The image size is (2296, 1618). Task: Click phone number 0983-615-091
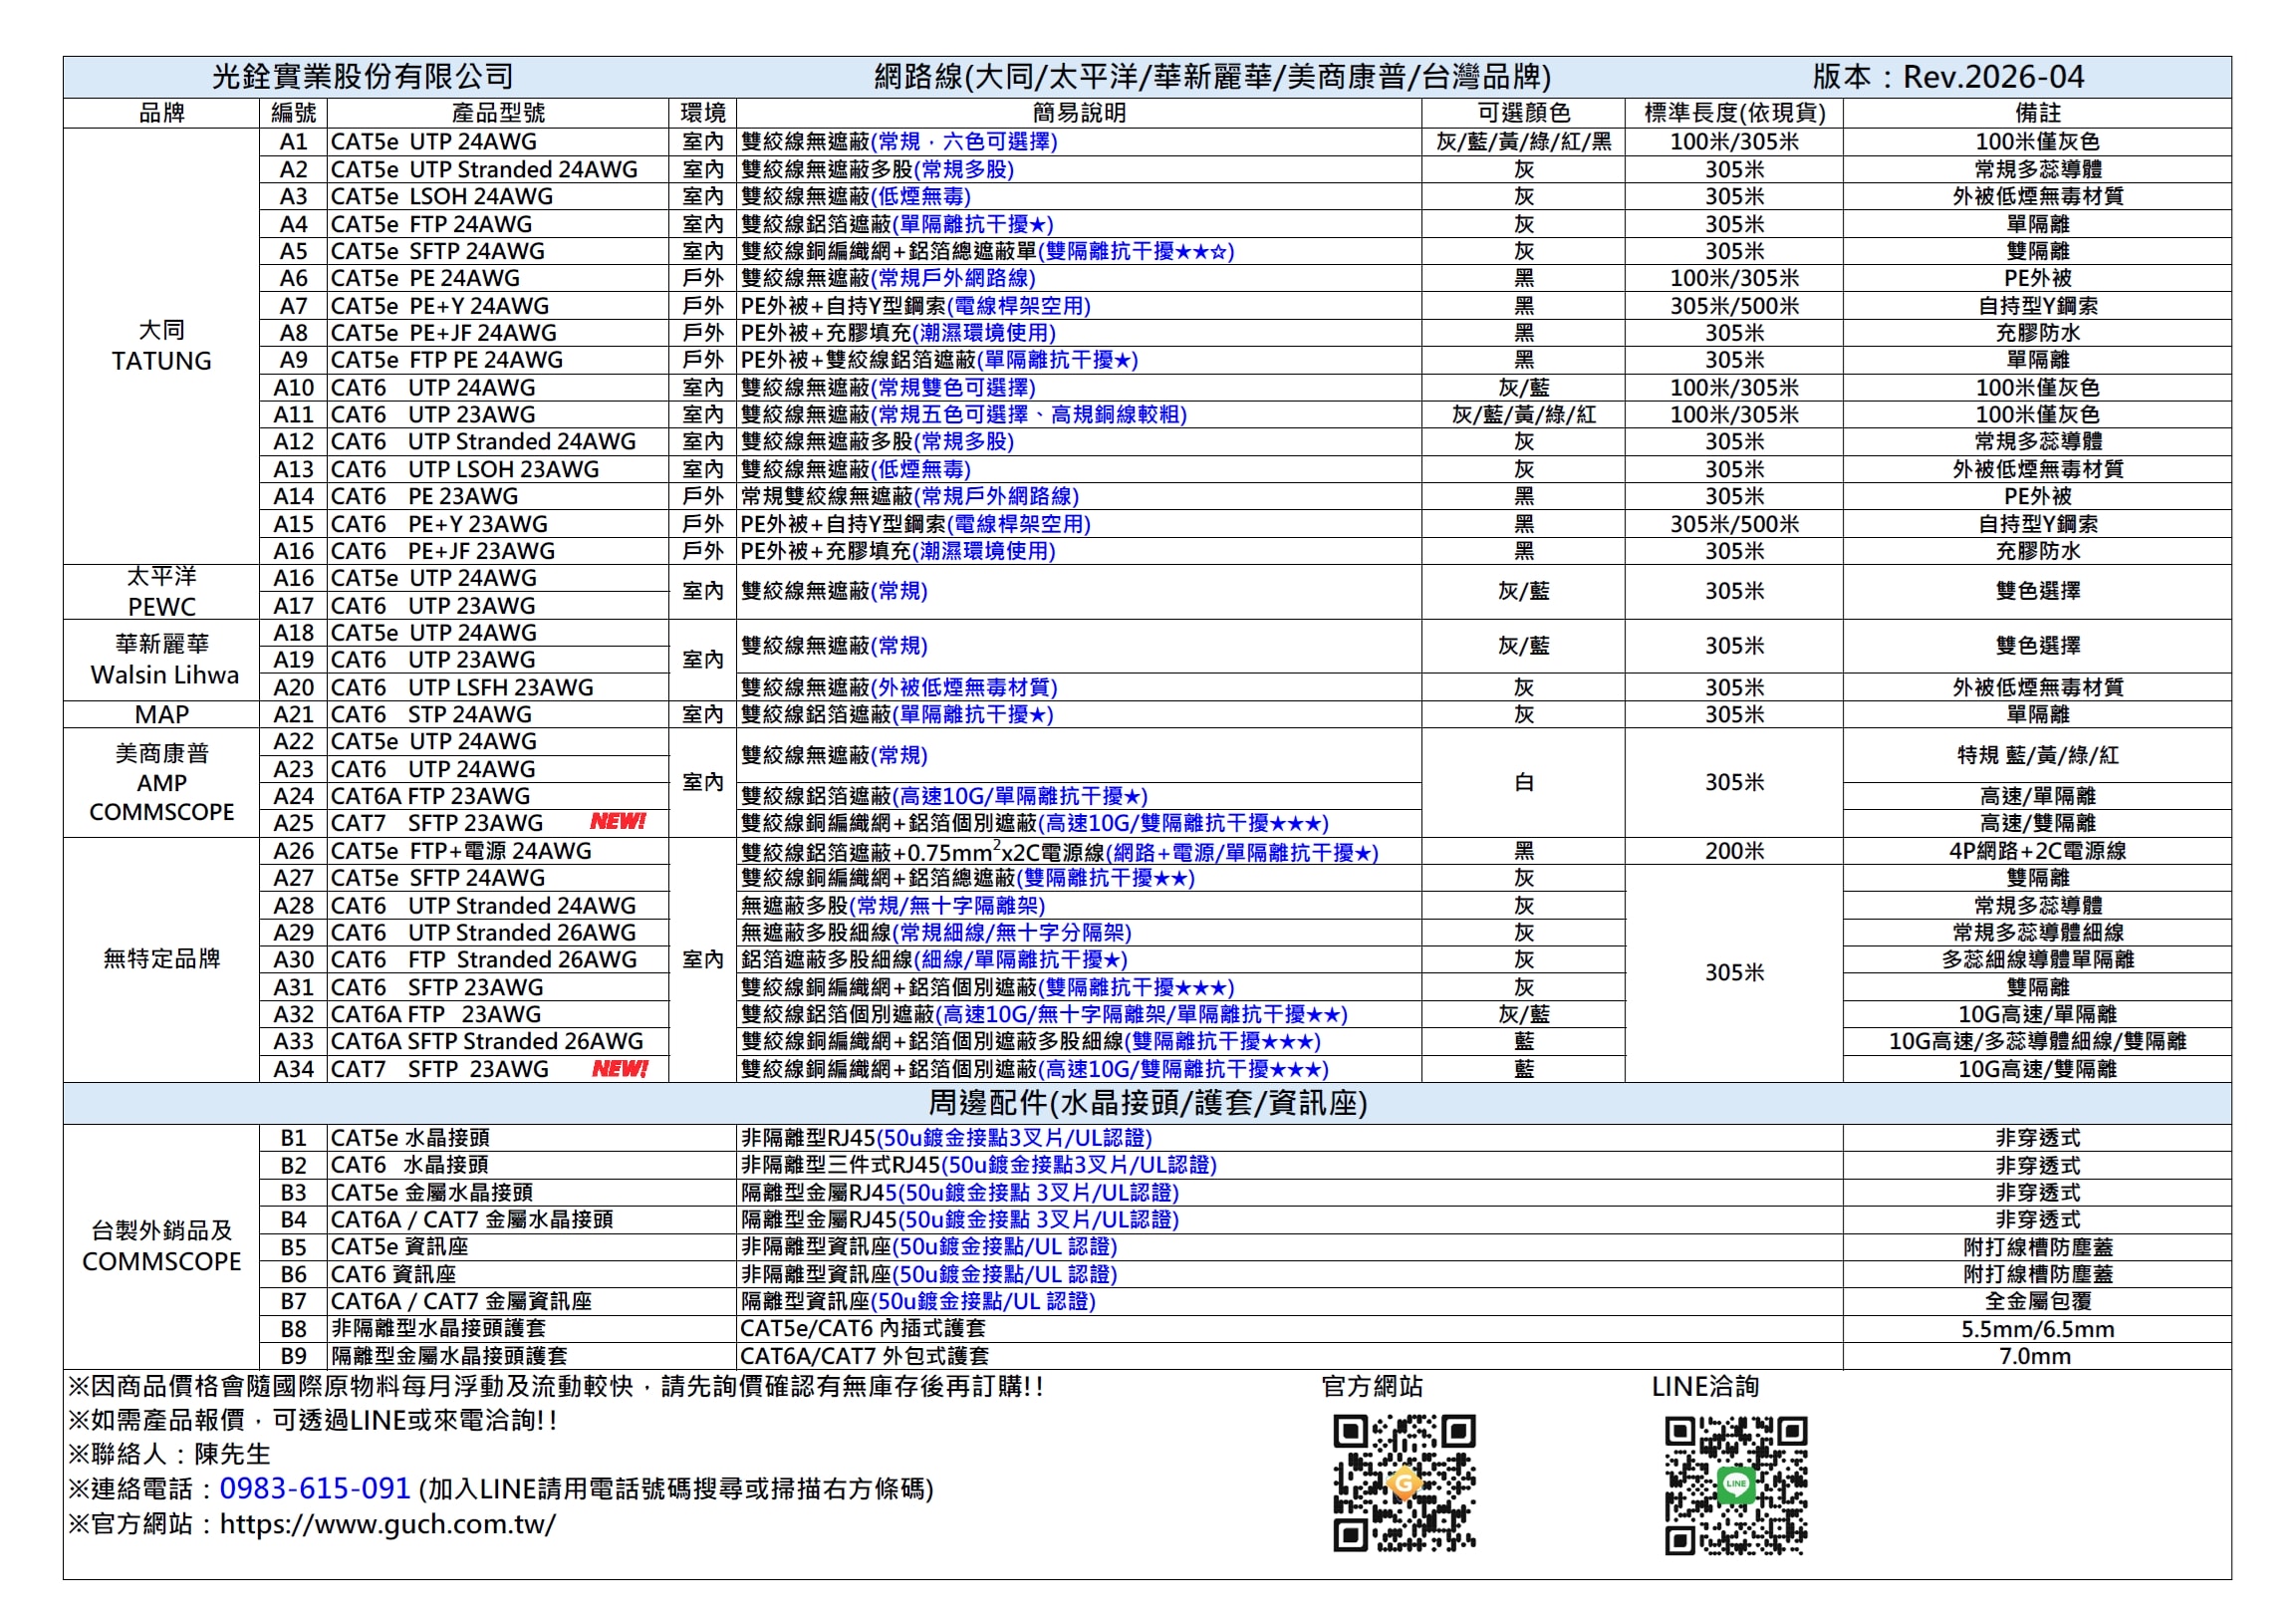coord(315,1488)
